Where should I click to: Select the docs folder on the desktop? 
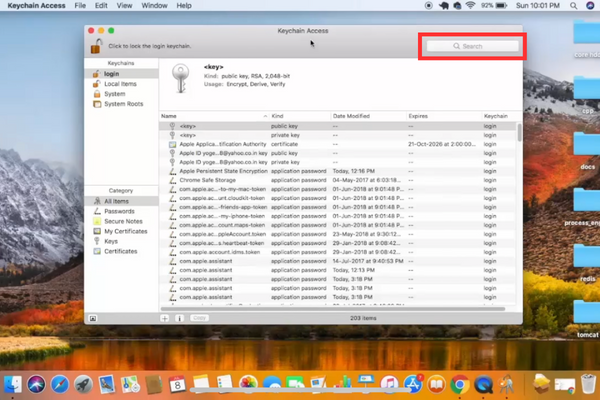pos(587,150)
